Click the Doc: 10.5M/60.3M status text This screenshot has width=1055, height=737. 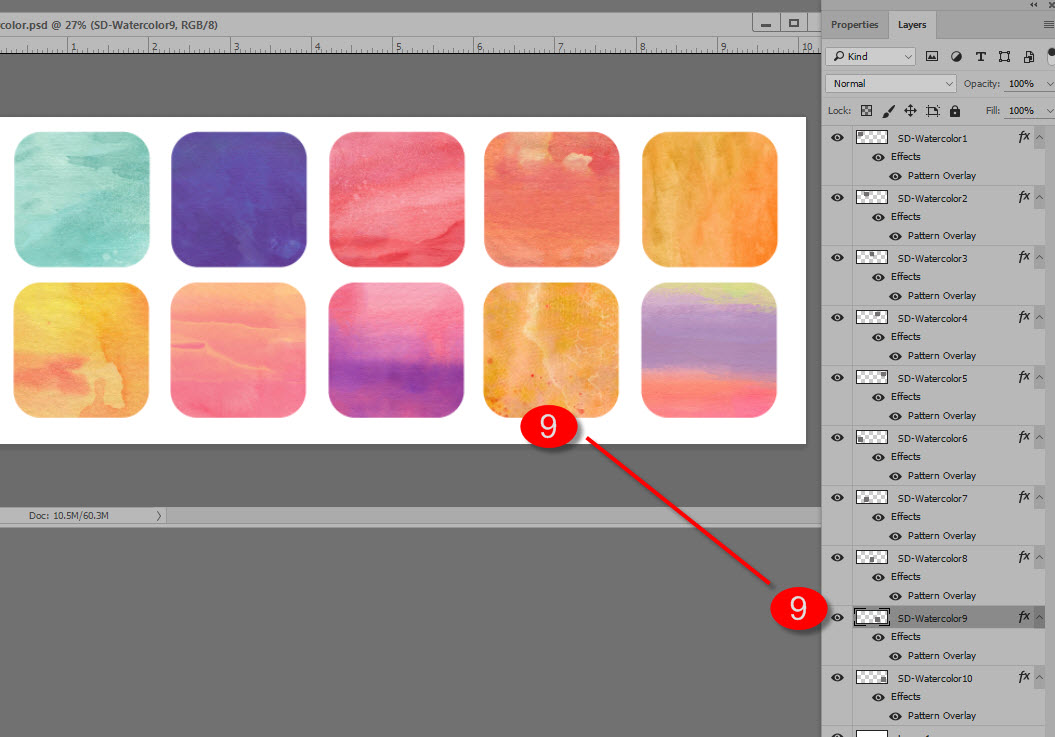coord(69,516)
